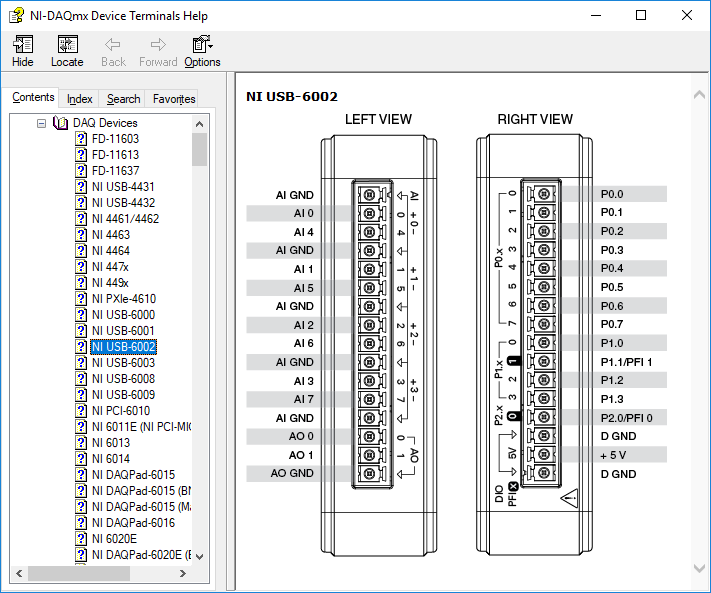The height and width of the screenshot is (593, 711).
Task: Switch to the Index tab
Action: 79,99
